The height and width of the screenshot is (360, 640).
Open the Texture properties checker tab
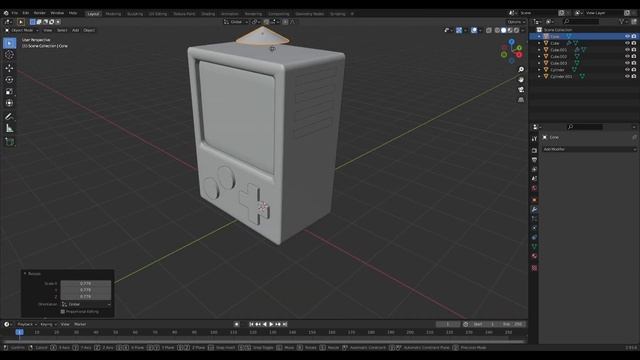(534, 268)
